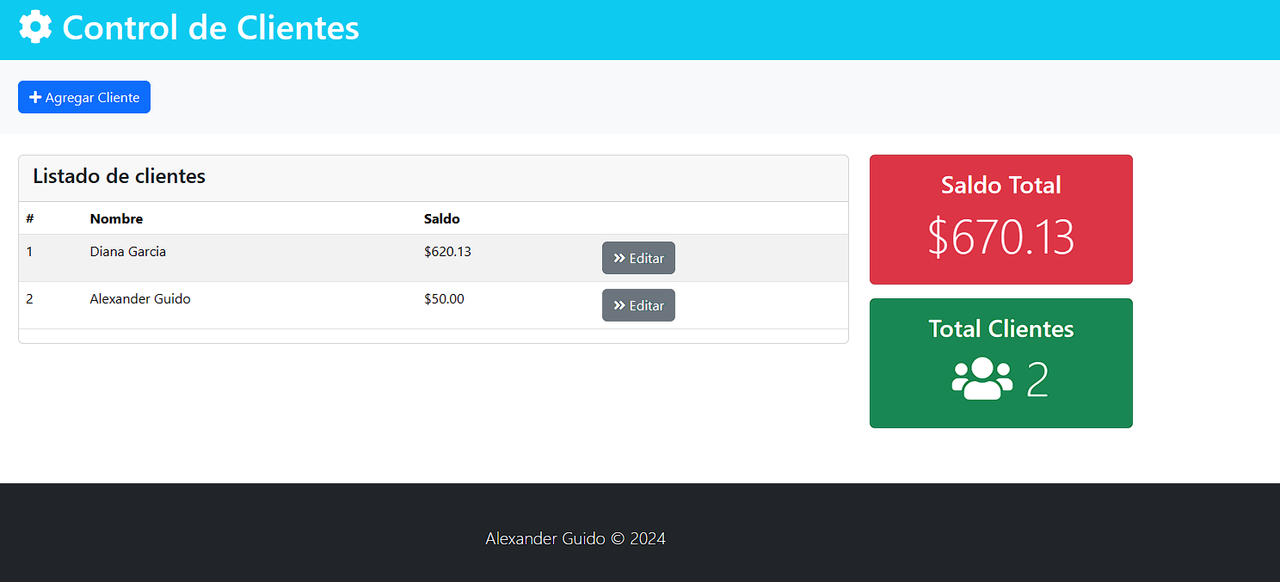Click row number 2 in the table
Viewport: 1280px width, 582px height.
pyautogui.click(x=29, y=299)
